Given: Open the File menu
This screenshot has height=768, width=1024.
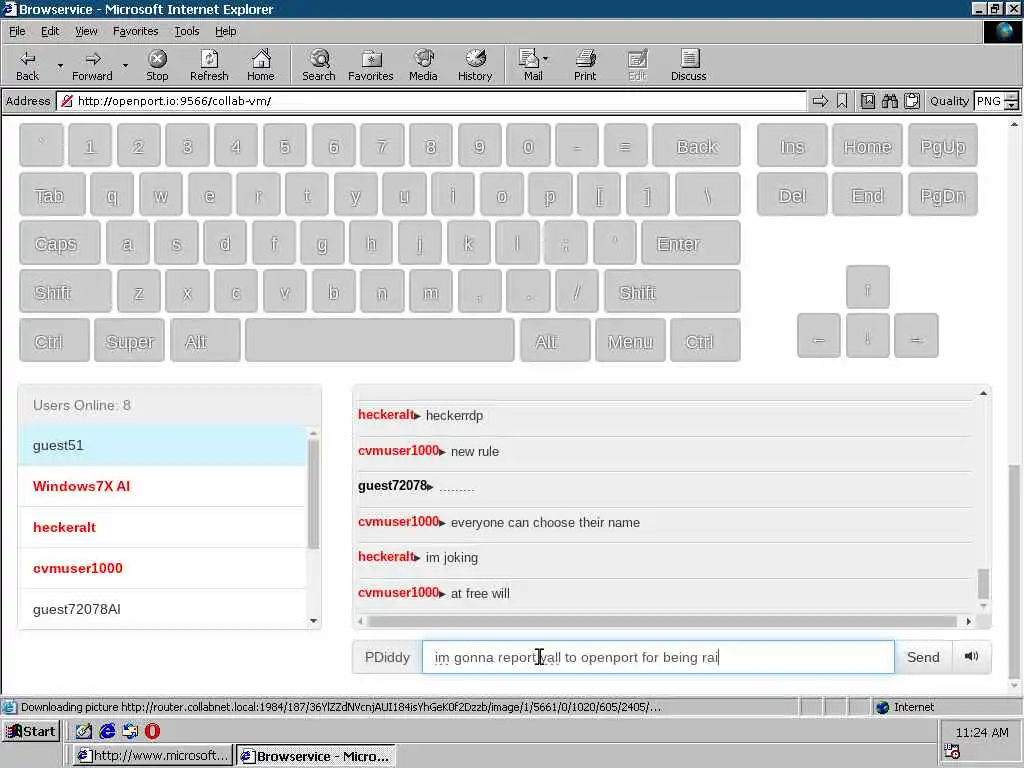Looking at the screenshot, I should [17, 31].
